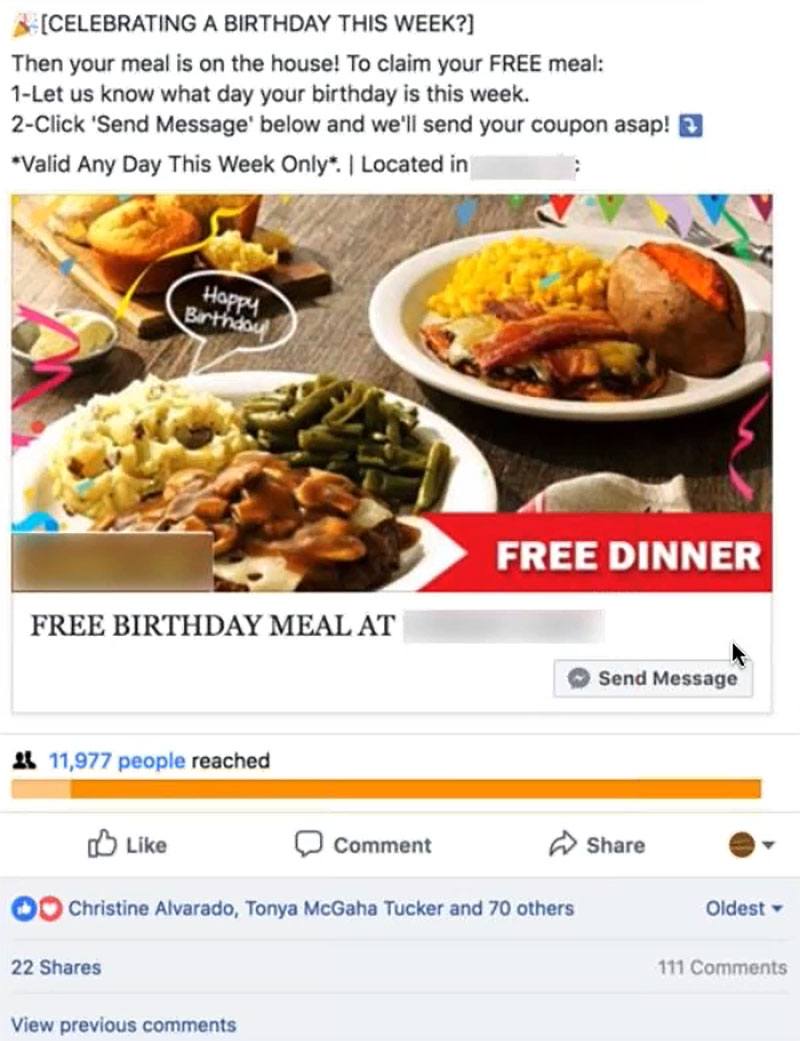Screen dimensions: 800x1041
Task: Open the profile avatar selector dropdown
Action: (x=752, y=844)
